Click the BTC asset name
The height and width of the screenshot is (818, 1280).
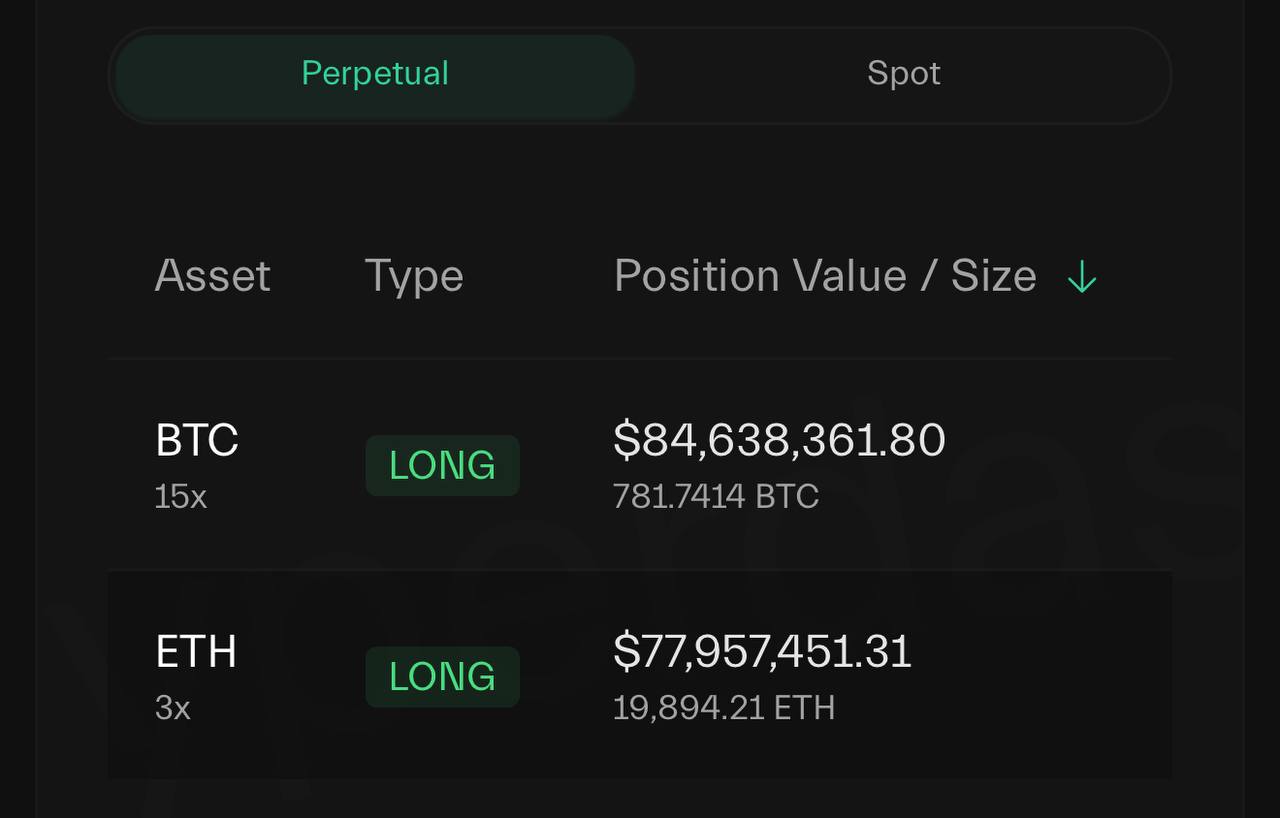coord(197,440)
